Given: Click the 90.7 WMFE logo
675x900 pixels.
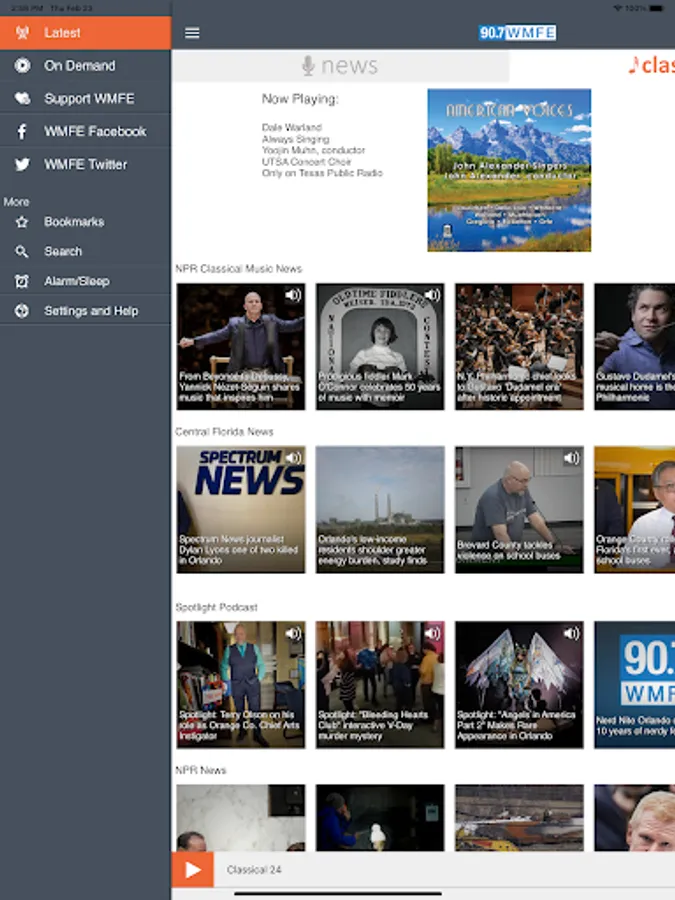Looking at the screenshot, I should [517, 33].
